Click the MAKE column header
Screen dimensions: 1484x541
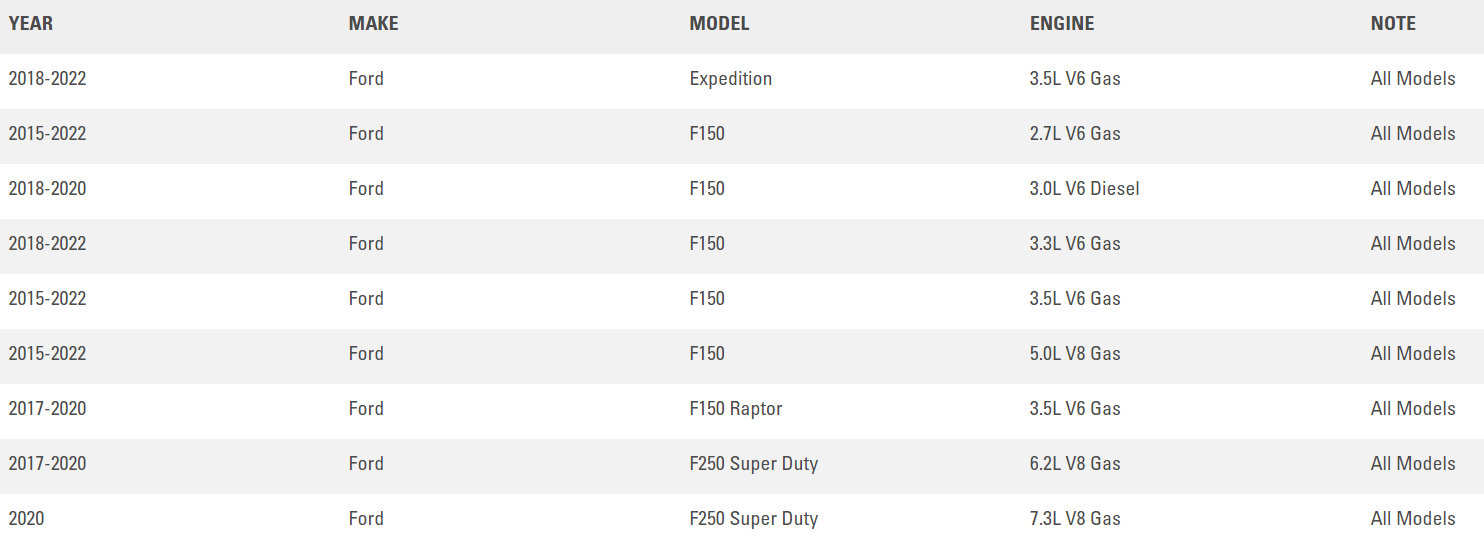point(373,24)
